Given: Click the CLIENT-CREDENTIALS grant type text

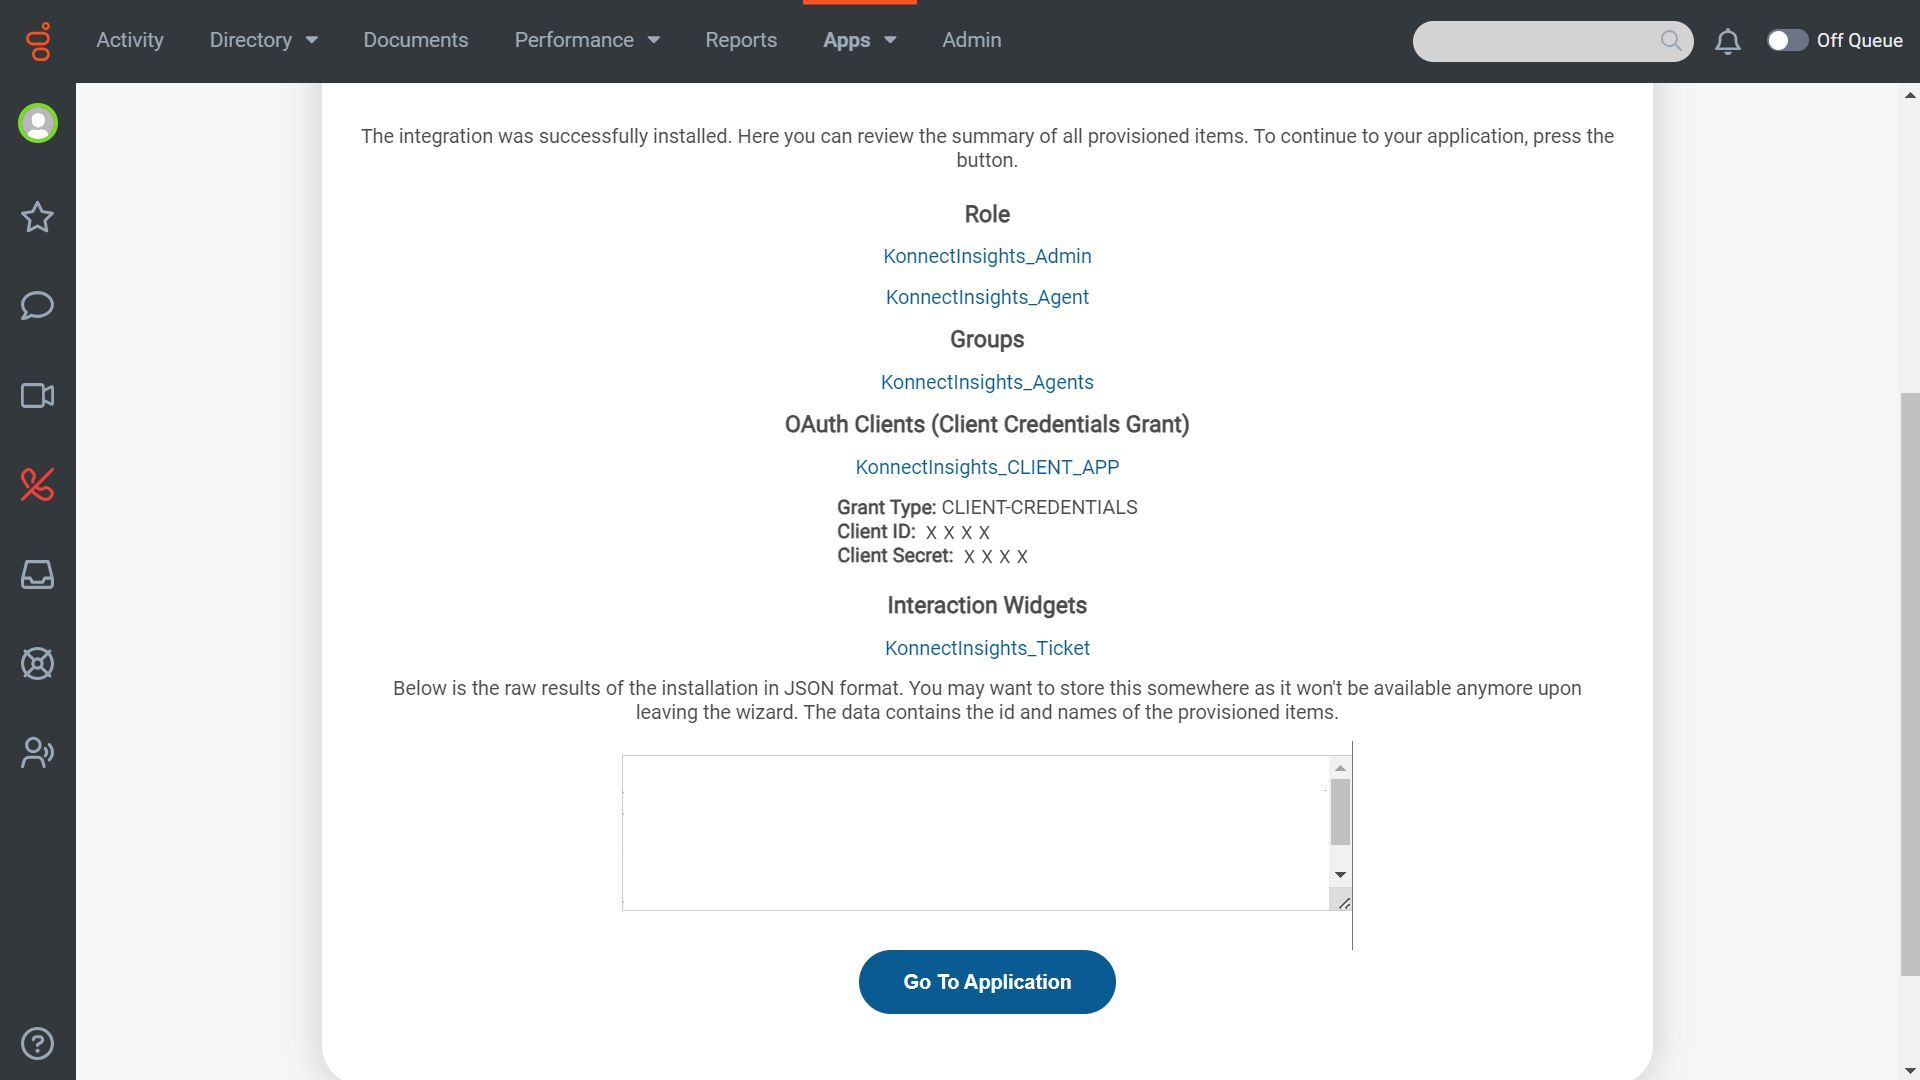Looking at the screenshot, I should pos(1039,508).
